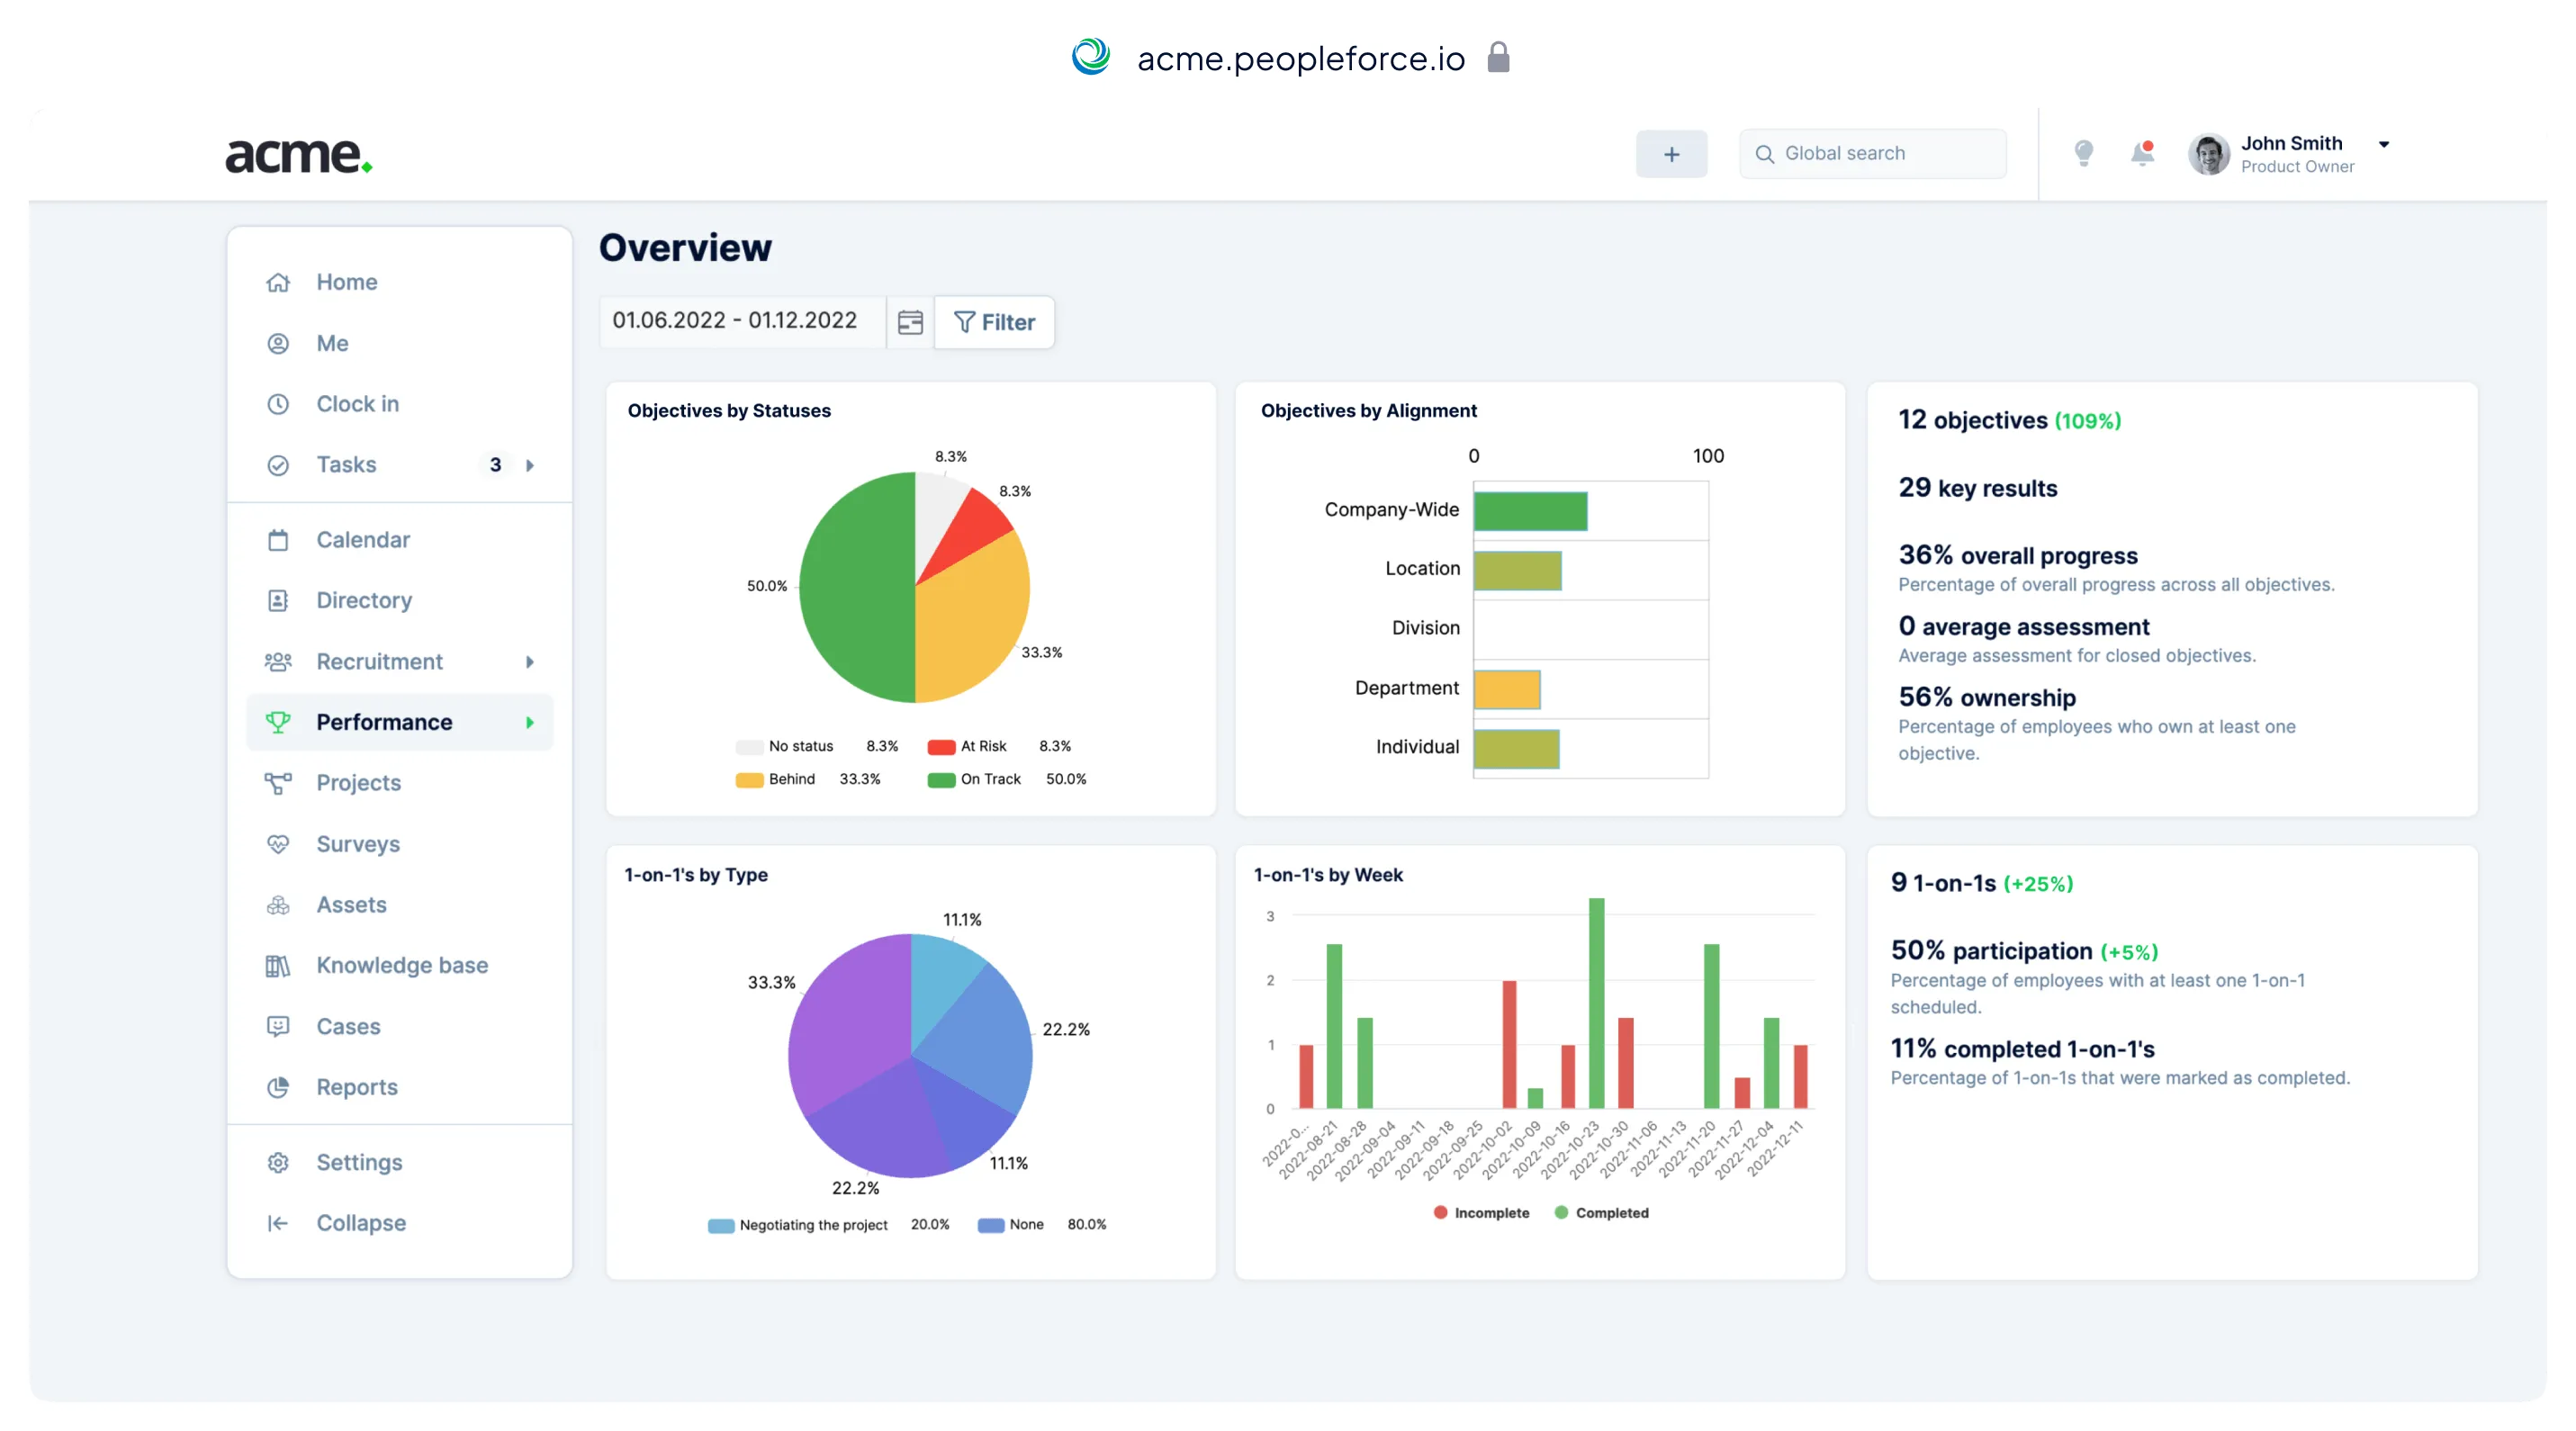
Task: Open the Projects menu item
Action: pos(358,783)
